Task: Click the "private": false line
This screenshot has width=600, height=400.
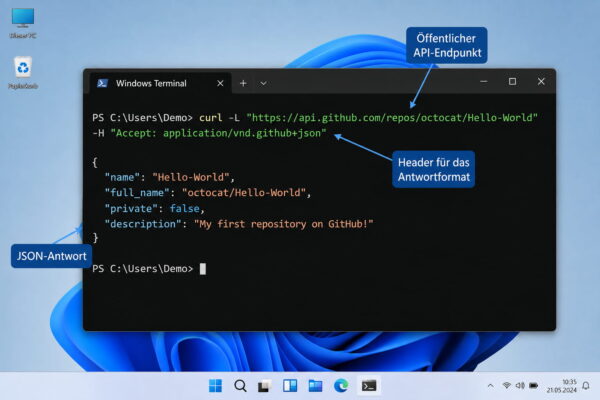Action: 155,209
